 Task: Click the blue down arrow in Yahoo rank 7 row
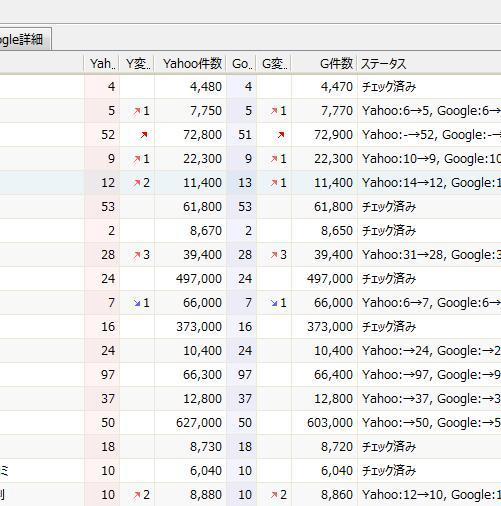tap(137, 303)
